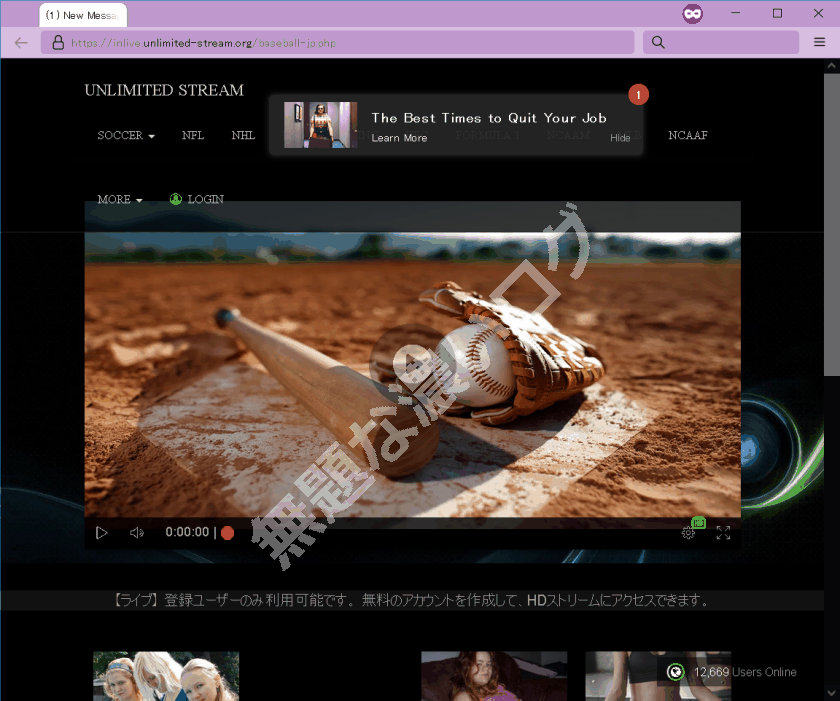840x701 pixels.
Task: Click the browser back arrow
Action: 21,43
